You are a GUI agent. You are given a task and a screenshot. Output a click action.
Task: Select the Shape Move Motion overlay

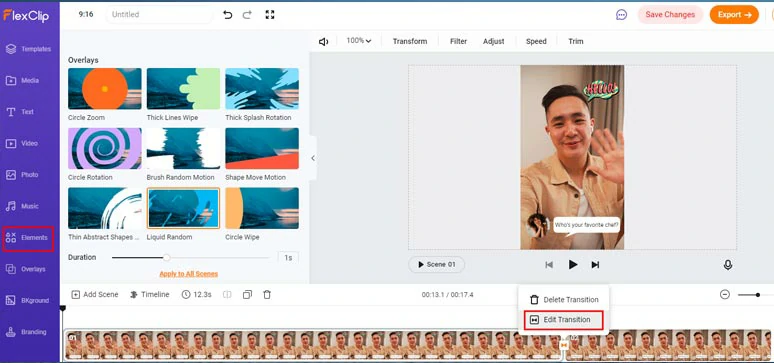[x=262, y=149]
